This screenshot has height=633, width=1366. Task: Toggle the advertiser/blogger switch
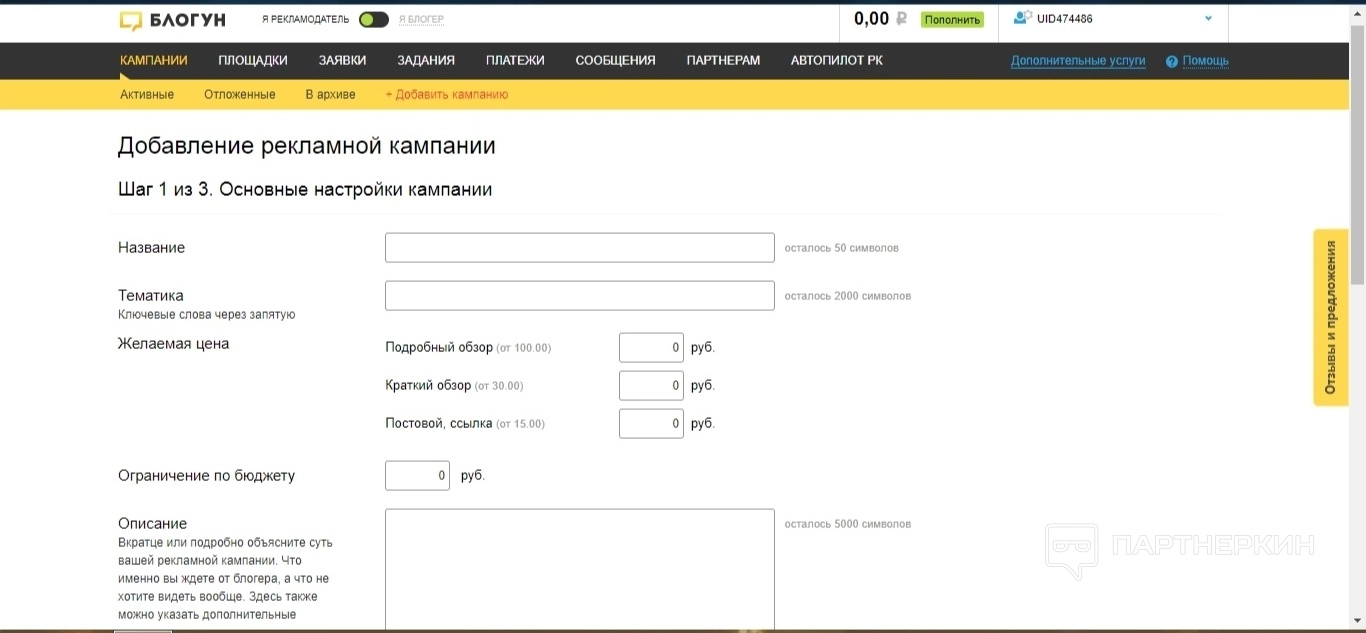374,19
